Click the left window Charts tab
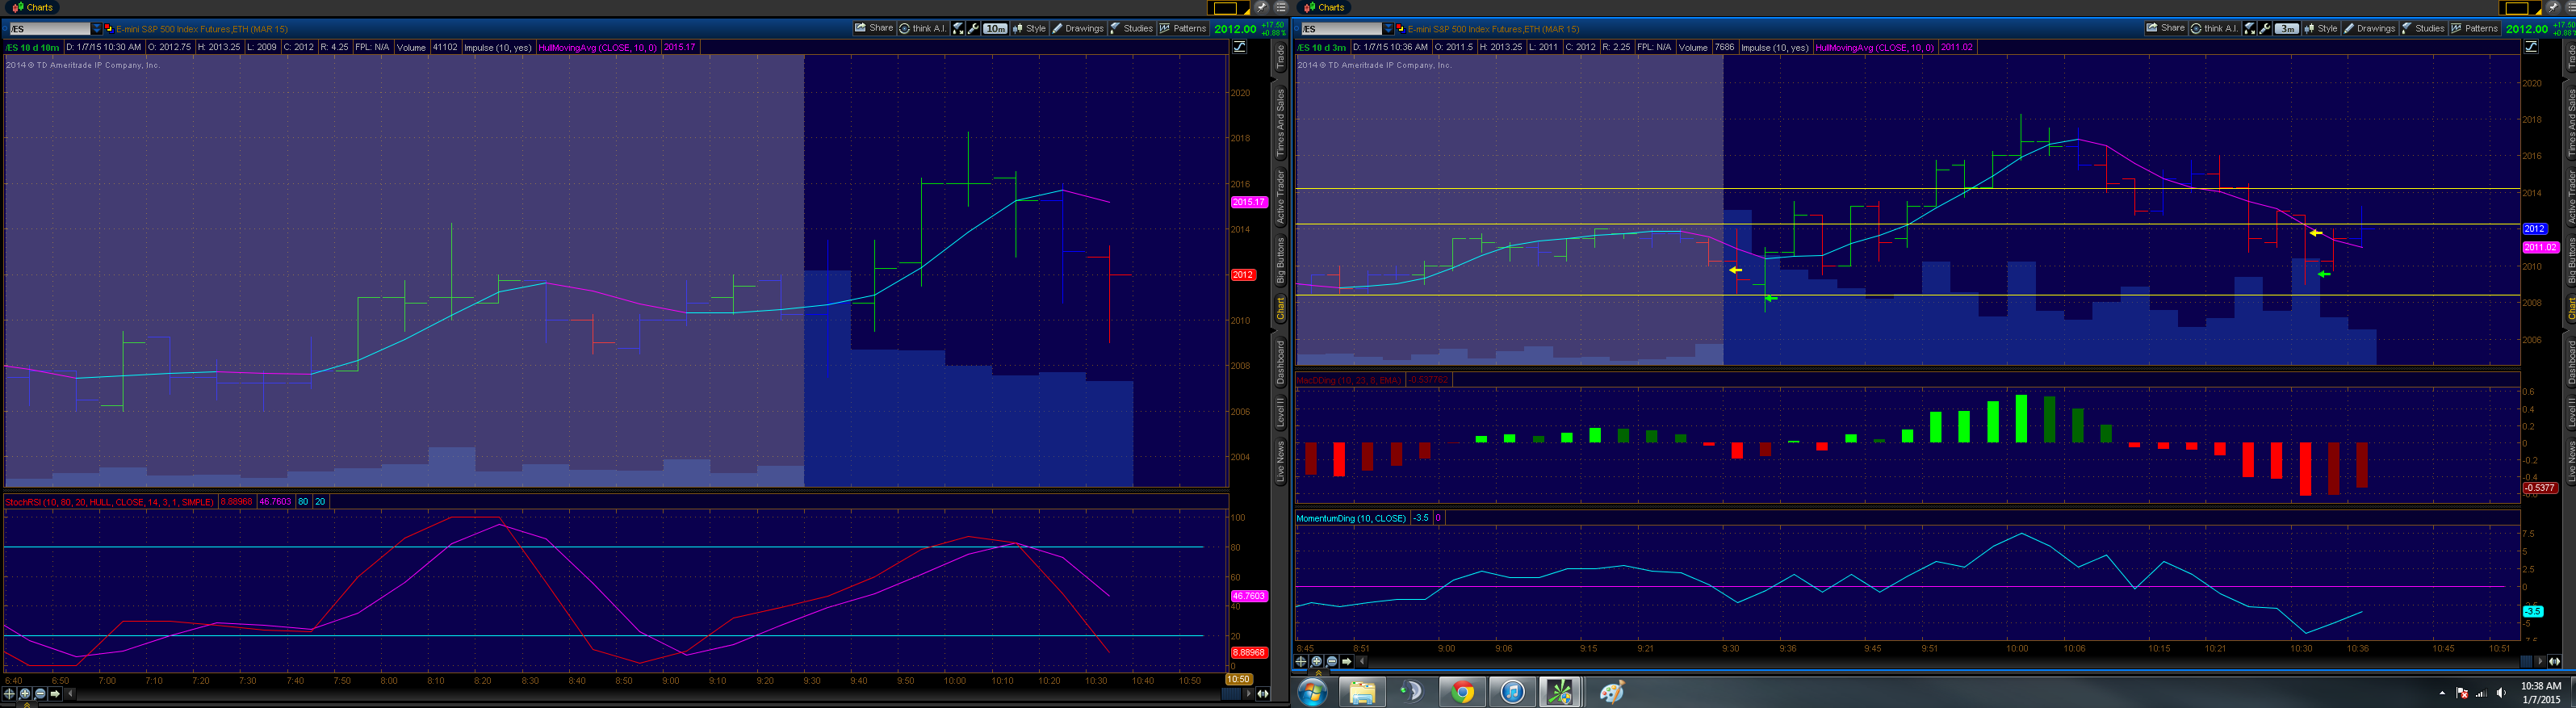 point(33,7)
